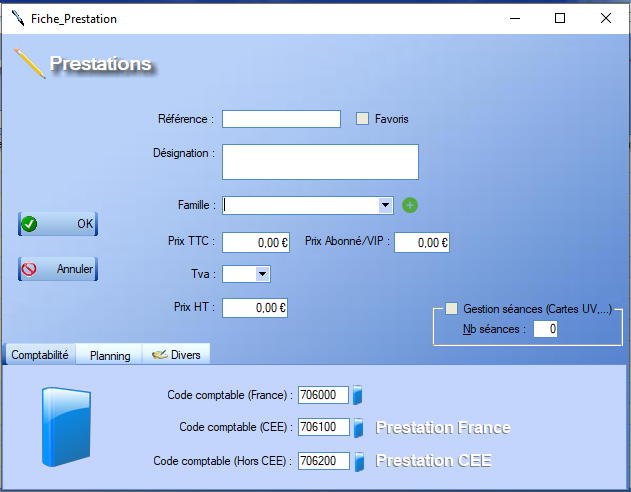Select the Comptabilité tab

click(x=40, y=355)
